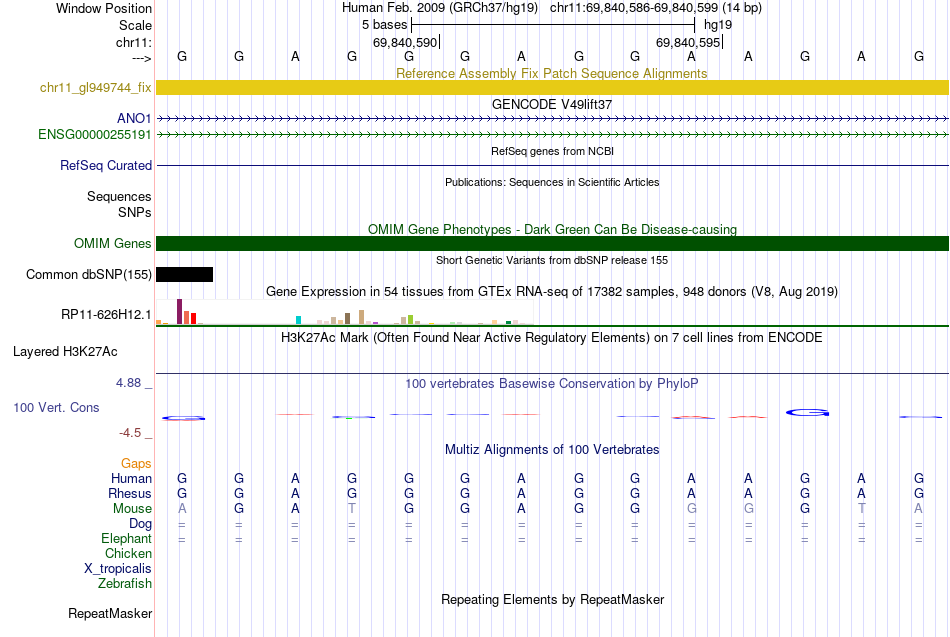The width and height of the screenshot is (950, 637).
Task: Click the -4.5 PhyloP lower scale value
Action: pos(130,433)
